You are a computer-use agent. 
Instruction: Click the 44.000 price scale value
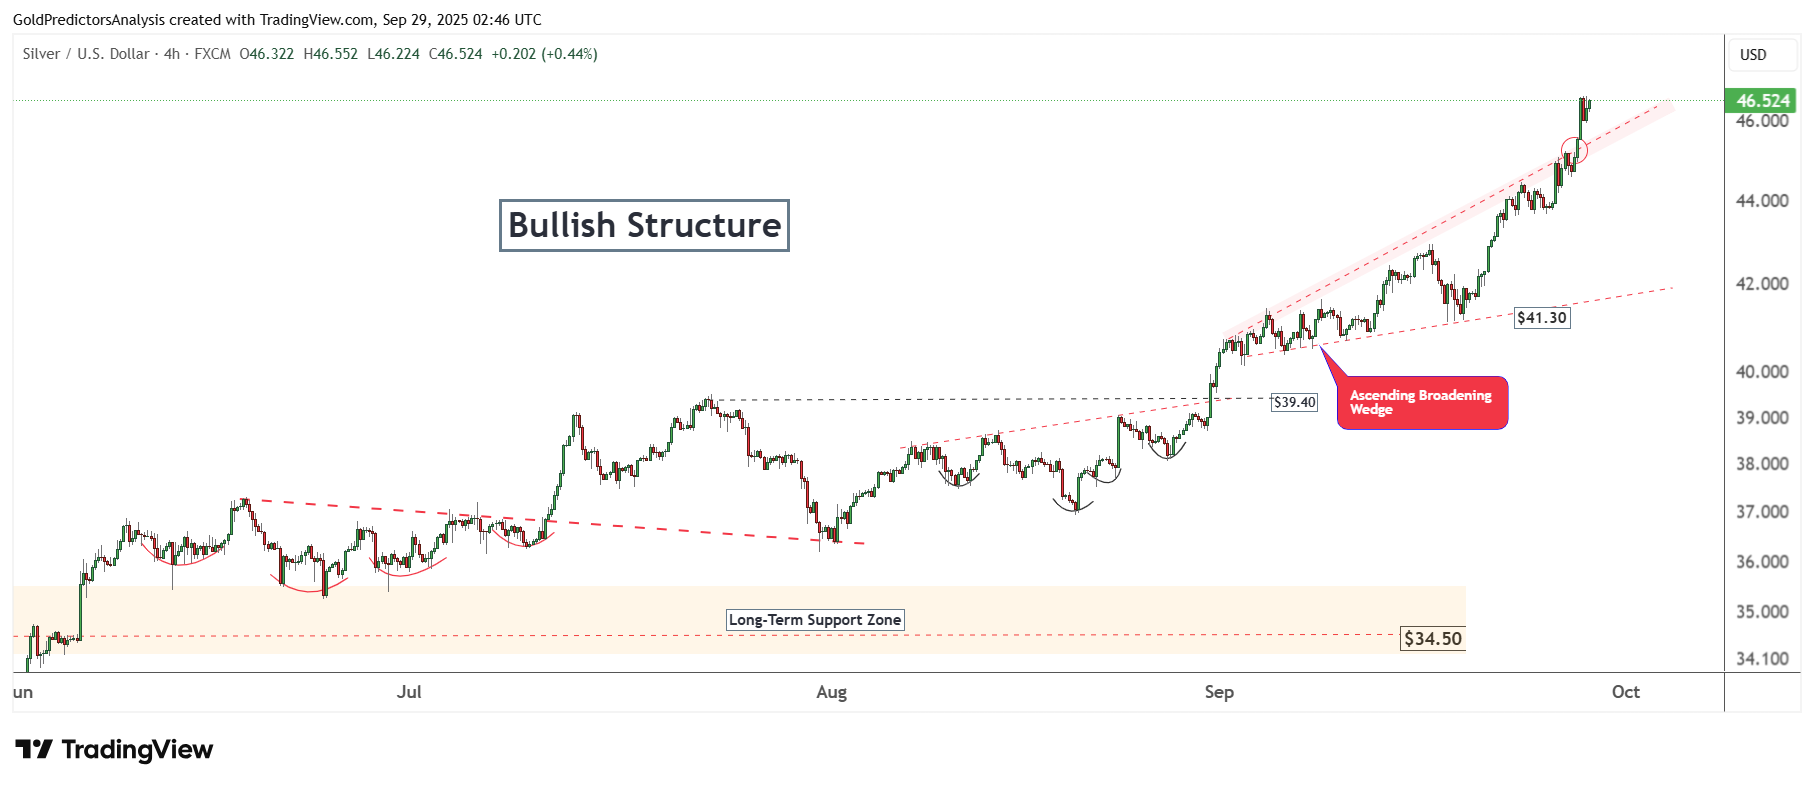click(1762, 201)
